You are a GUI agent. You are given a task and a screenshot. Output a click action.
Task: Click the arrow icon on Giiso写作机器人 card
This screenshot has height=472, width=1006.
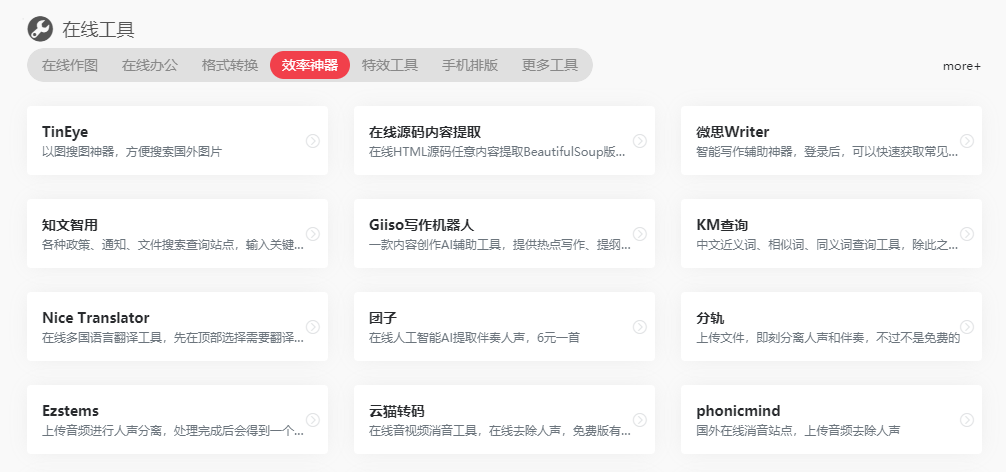[640, 234]
